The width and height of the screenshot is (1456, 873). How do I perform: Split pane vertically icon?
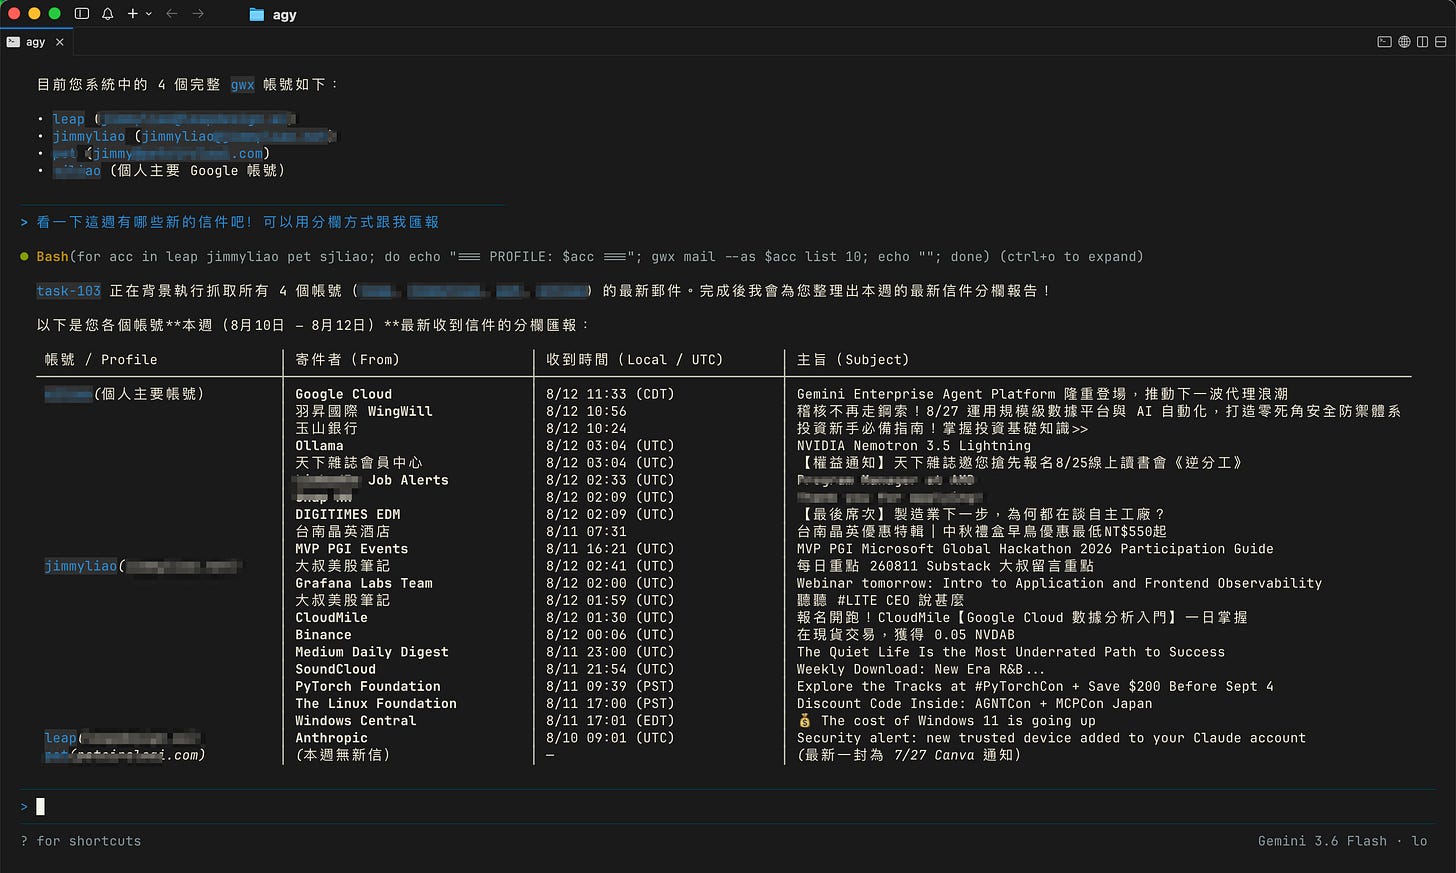point(1422,42)
